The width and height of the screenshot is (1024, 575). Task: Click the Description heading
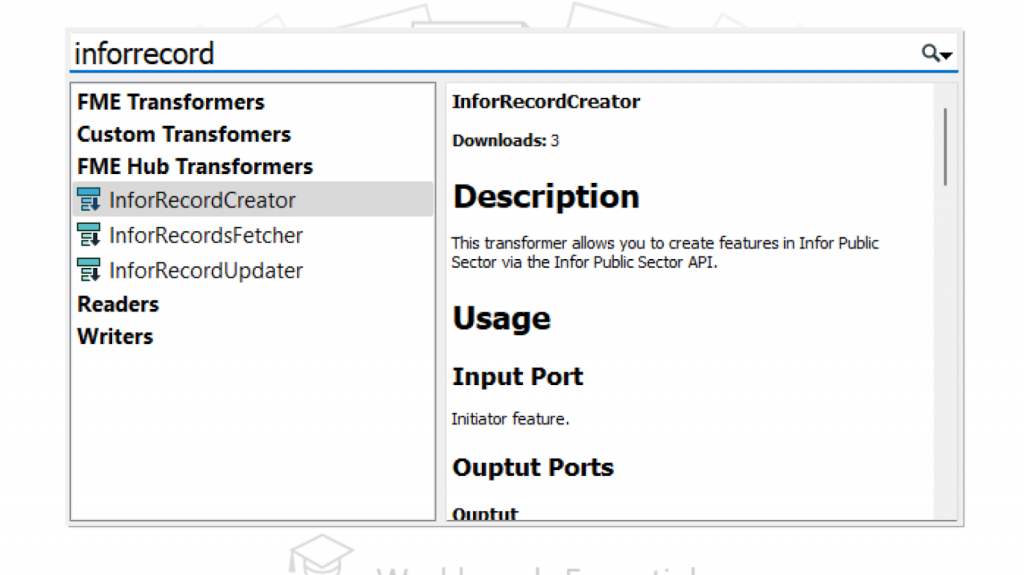[x=546, y=197]
